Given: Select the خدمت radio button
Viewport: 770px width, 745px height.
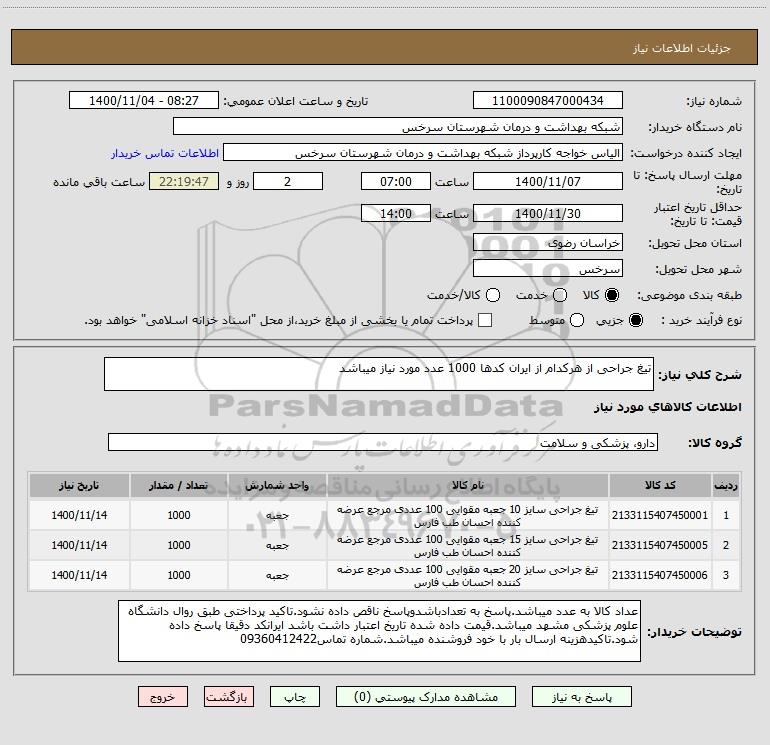Looking at the screenshot, I should point(560,295).
